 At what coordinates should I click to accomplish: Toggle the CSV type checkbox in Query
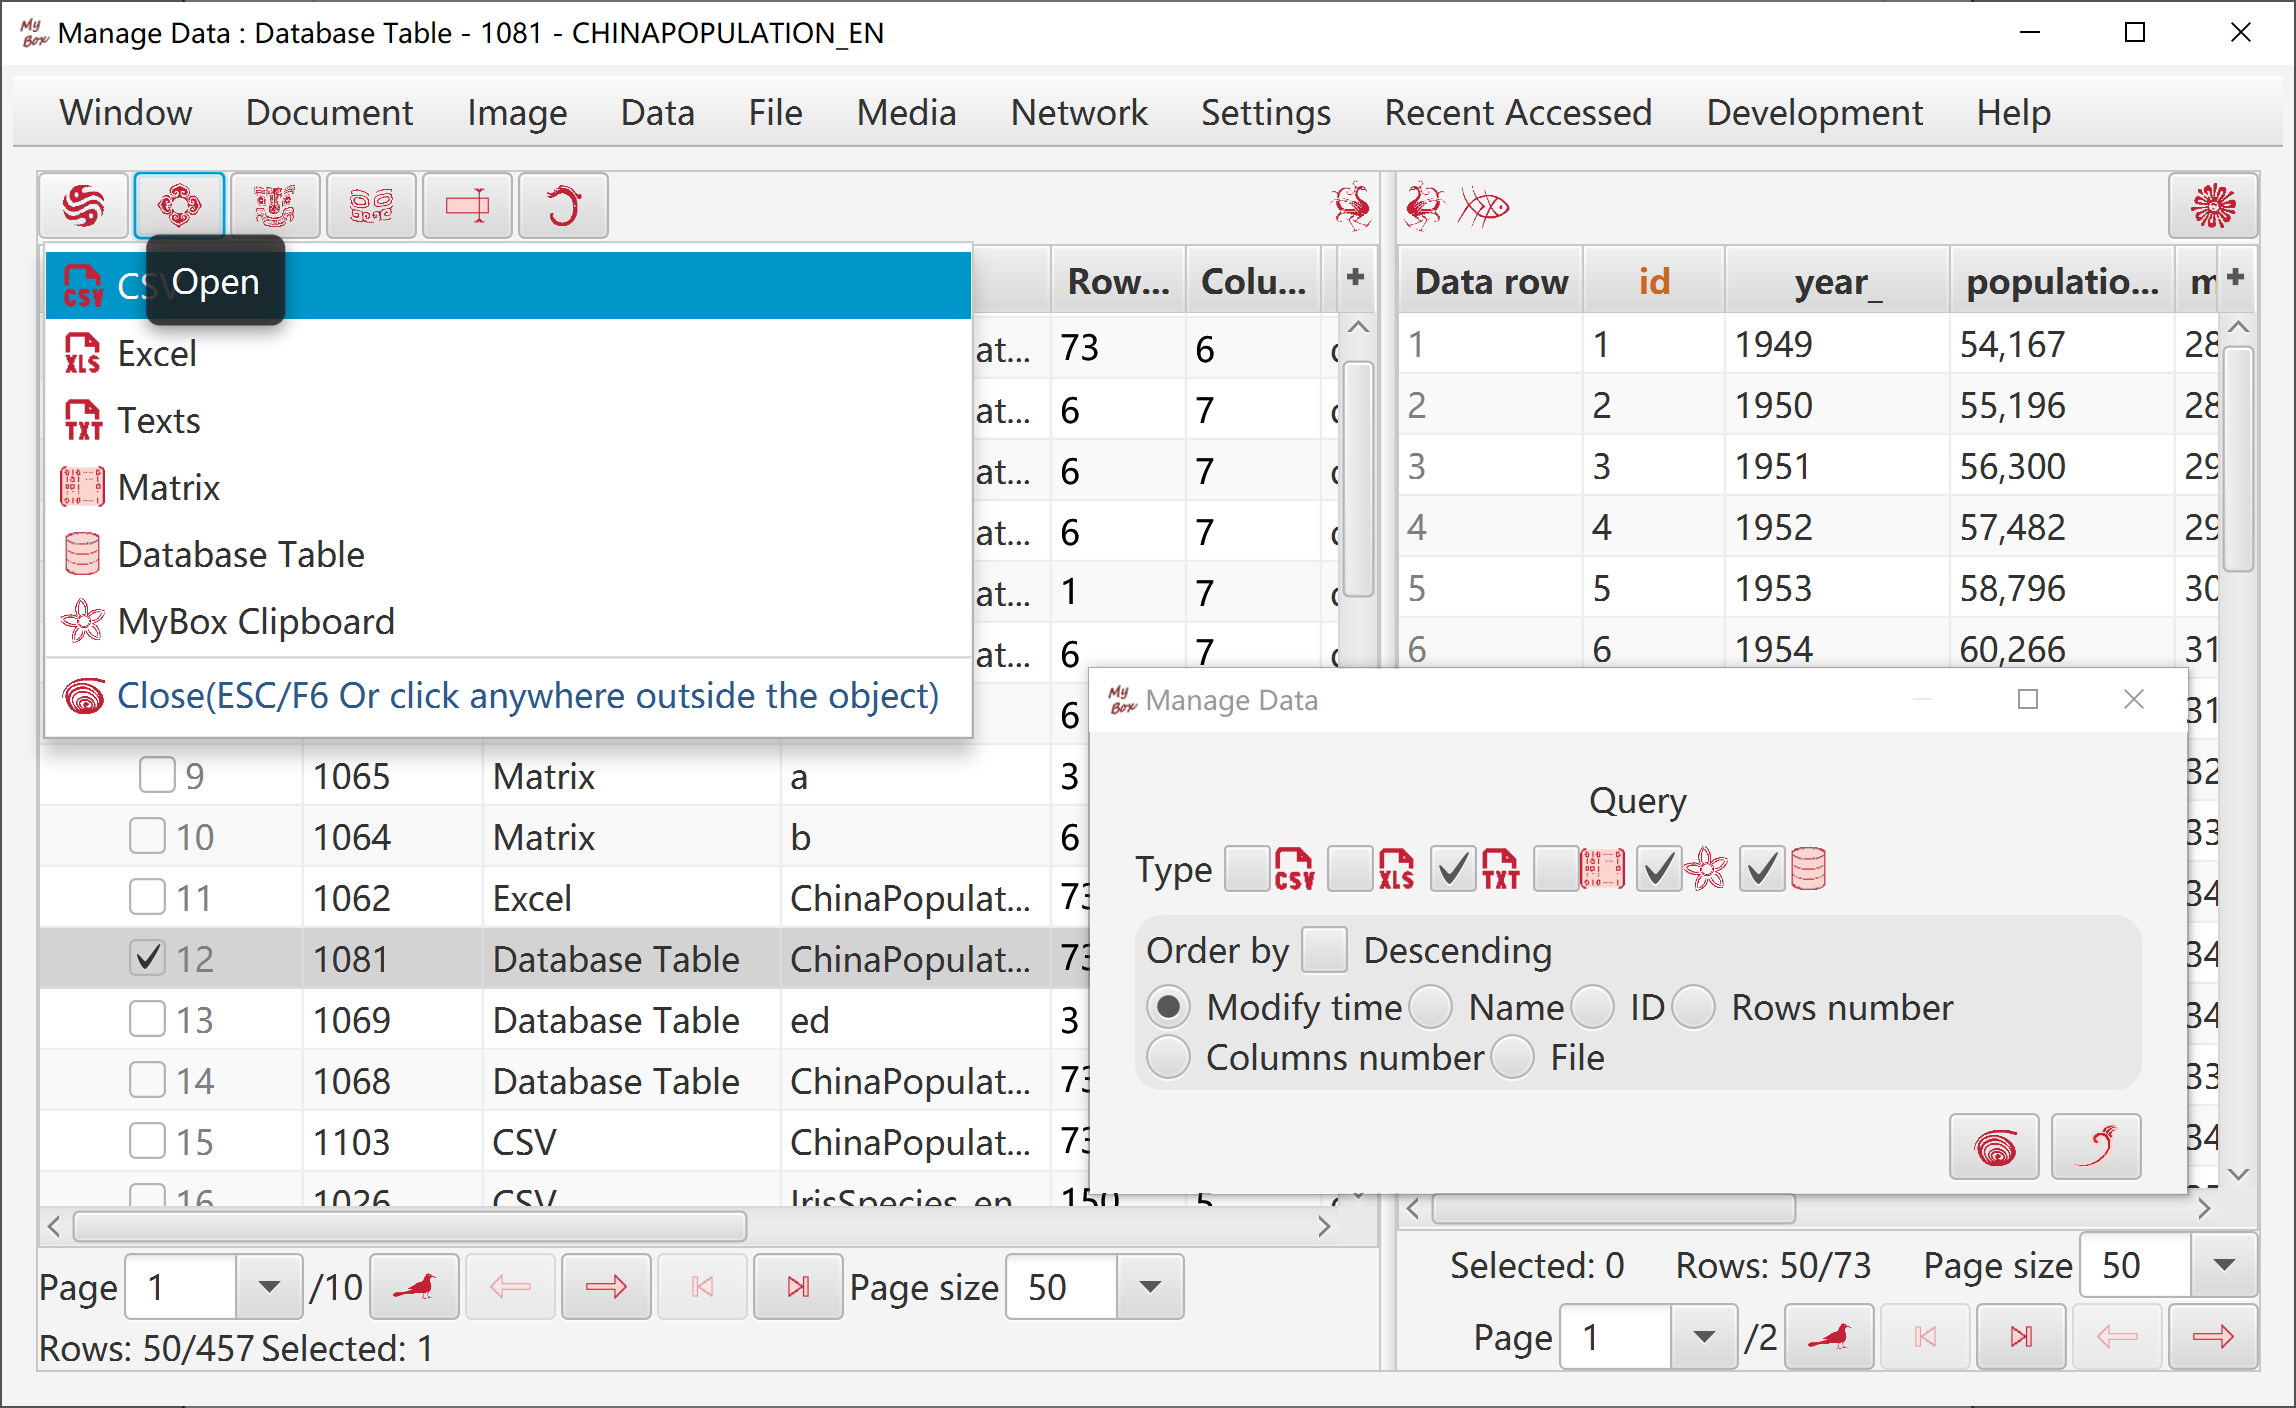1247,869
